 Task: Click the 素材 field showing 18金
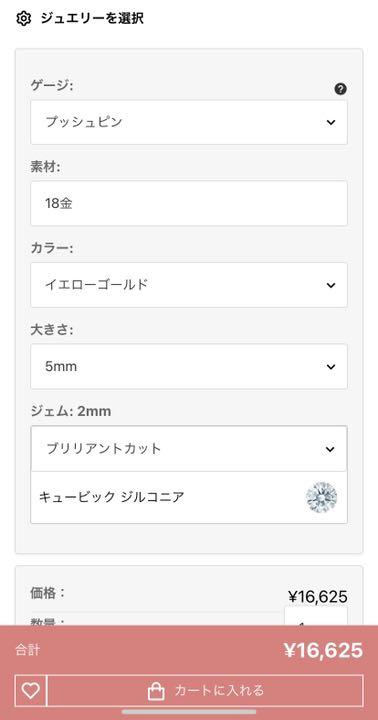189,203
